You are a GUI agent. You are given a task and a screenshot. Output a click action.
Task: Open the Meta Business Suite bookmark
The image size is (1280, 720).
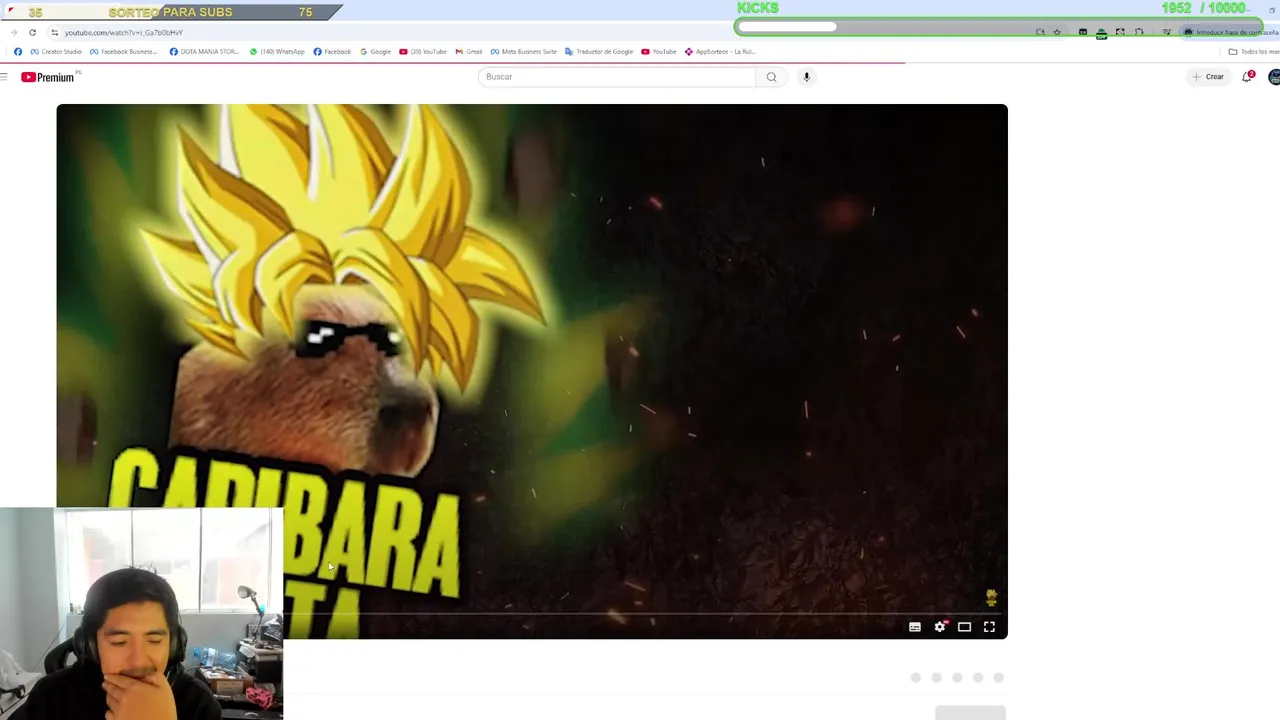click(523, 52)
